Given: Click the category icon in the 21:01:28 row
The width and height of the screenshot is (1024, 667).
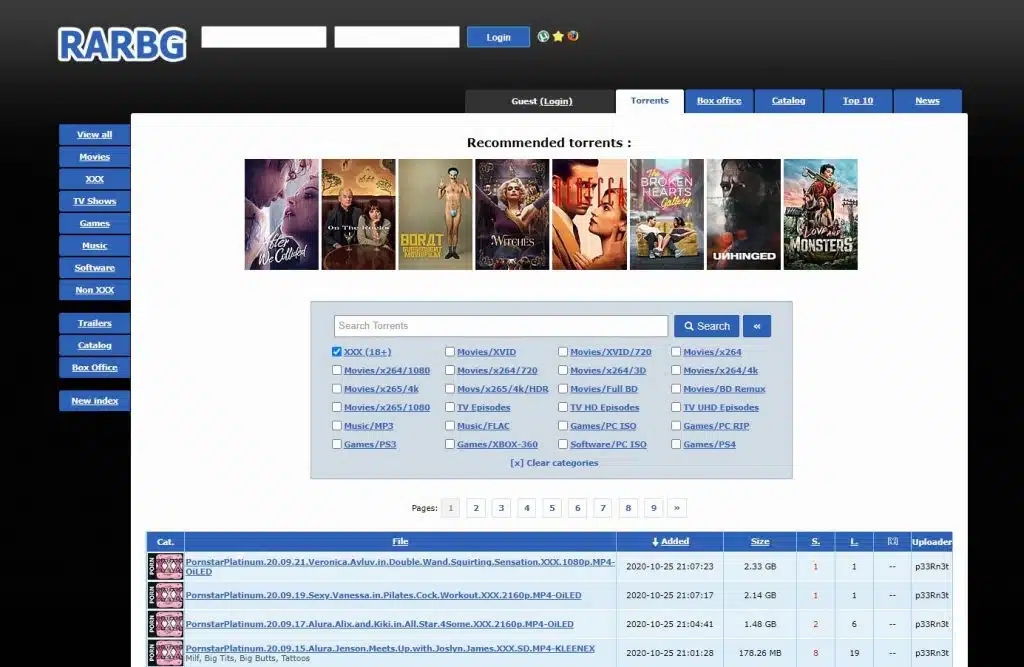Looking at the screenshot, I should point(165,653).
